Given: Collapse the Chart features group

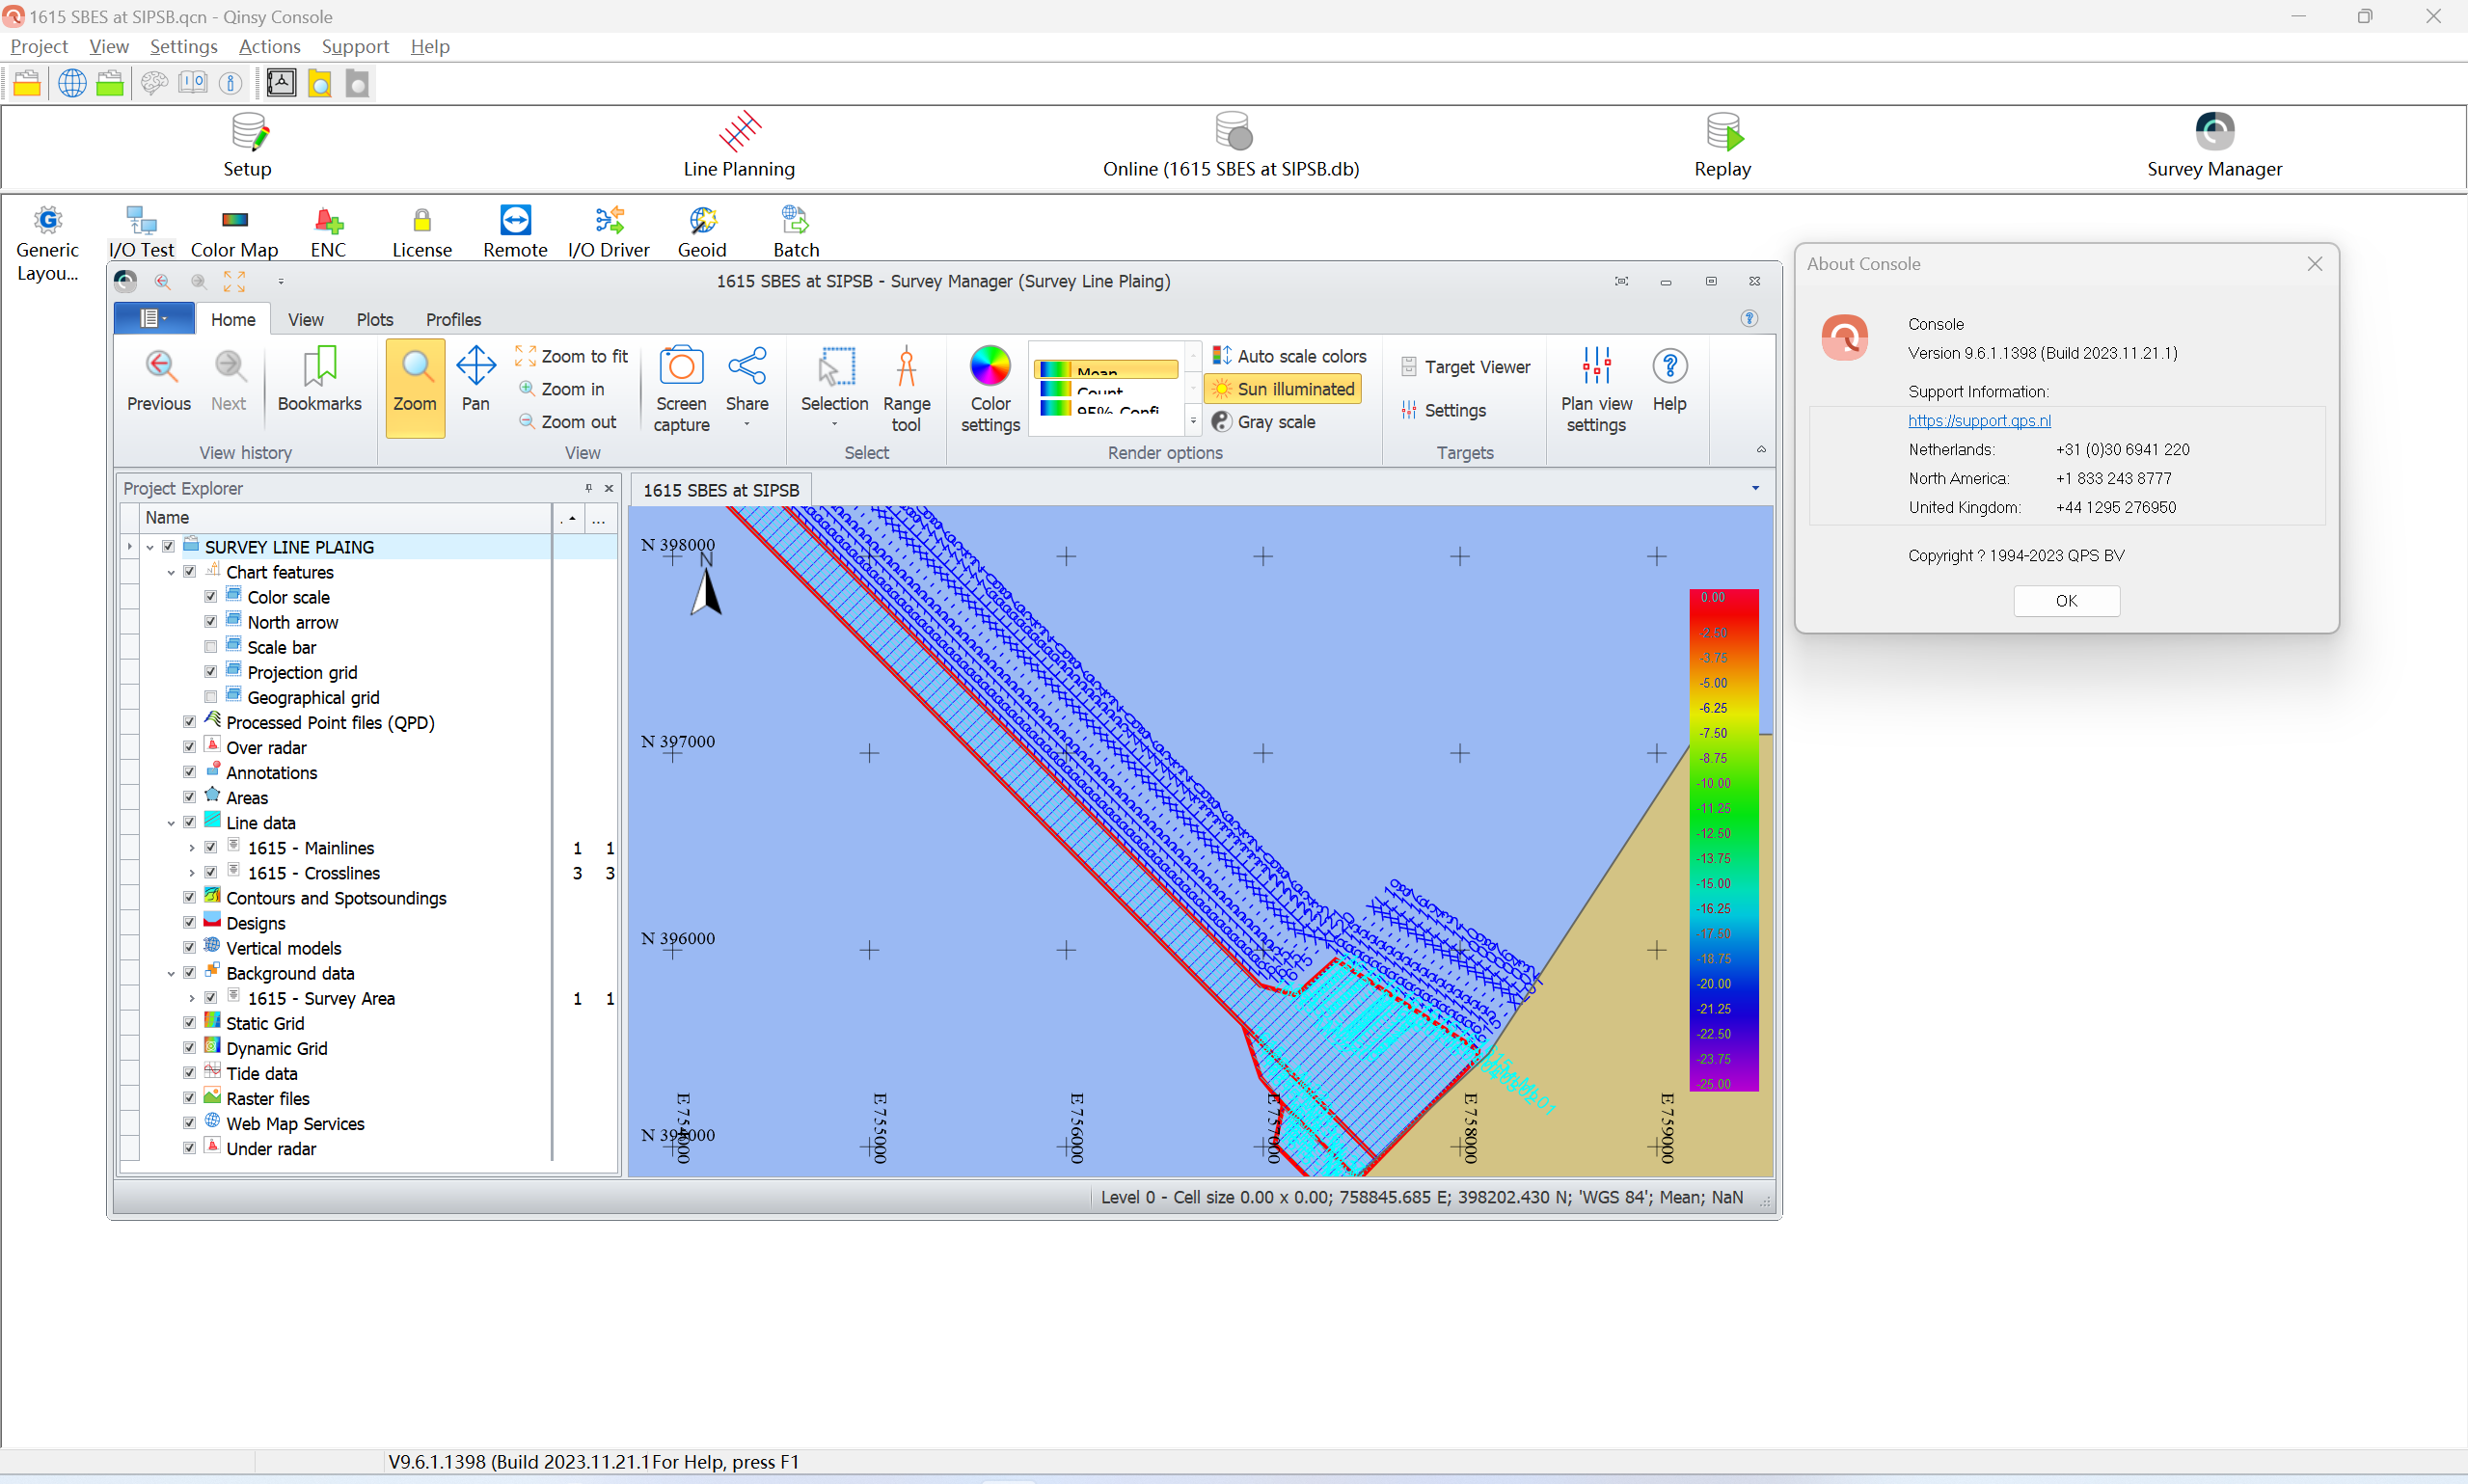Looking at the screenshot, I should [171, 572].
